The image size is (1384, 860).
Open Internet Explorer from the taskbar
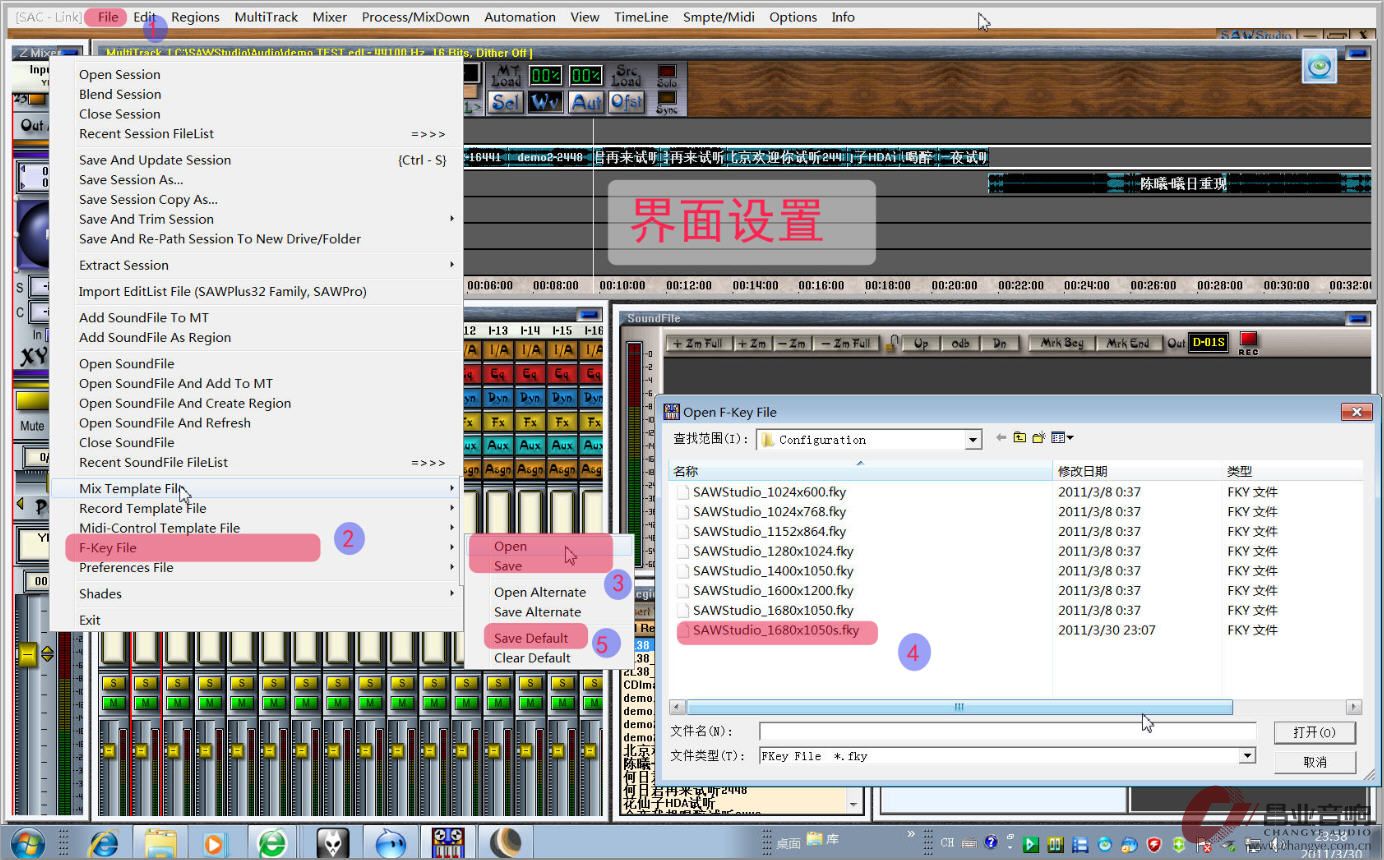coord(103,842)
